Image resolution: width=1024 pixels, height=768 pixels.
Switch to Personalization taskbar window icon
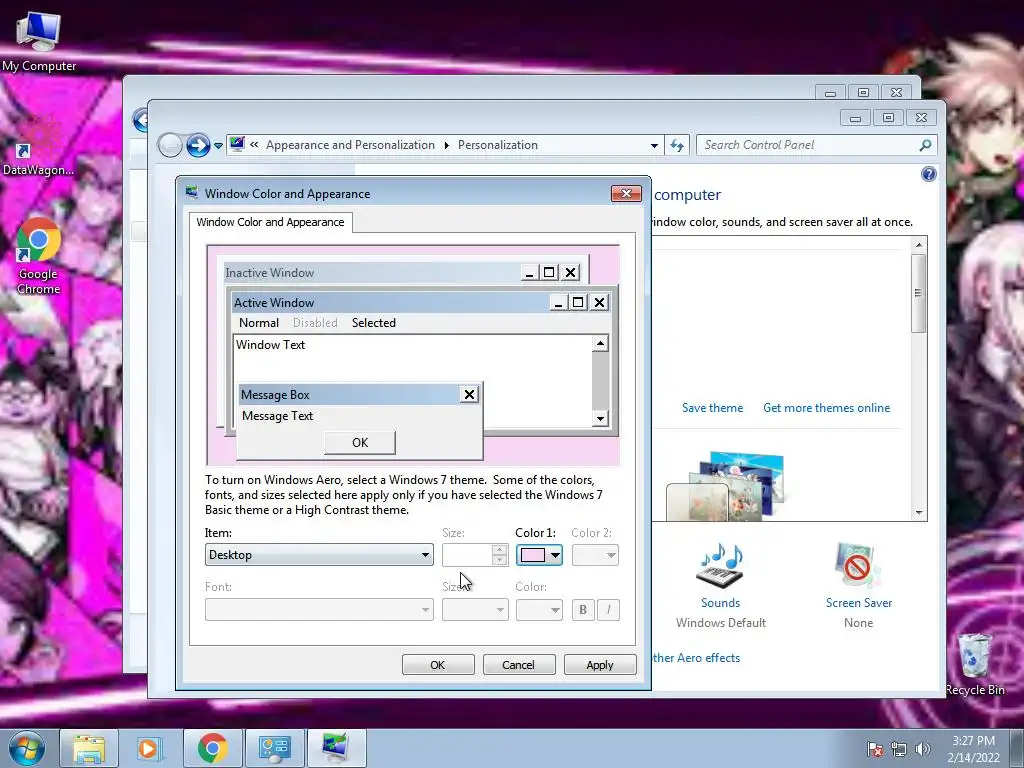[x=336, y=748]
